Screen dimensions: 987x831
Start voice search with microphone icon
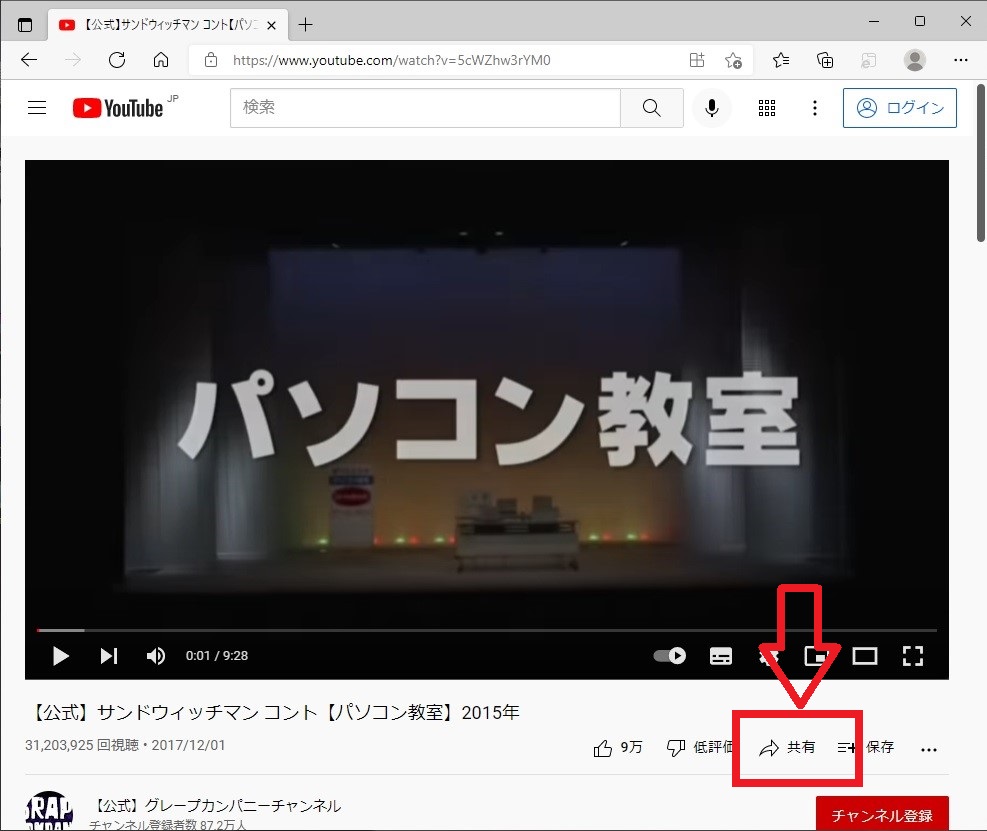click(712, 108)
